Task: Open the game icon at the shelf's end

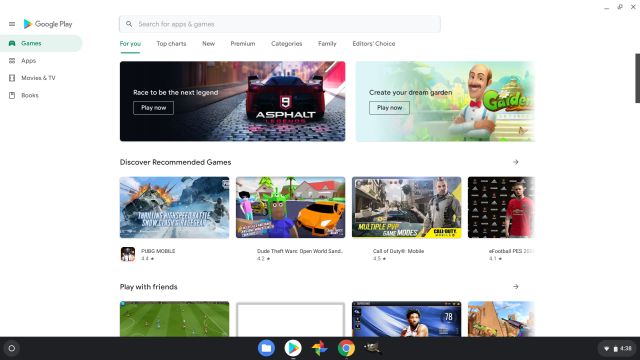Action: click(x=372, y=348)
